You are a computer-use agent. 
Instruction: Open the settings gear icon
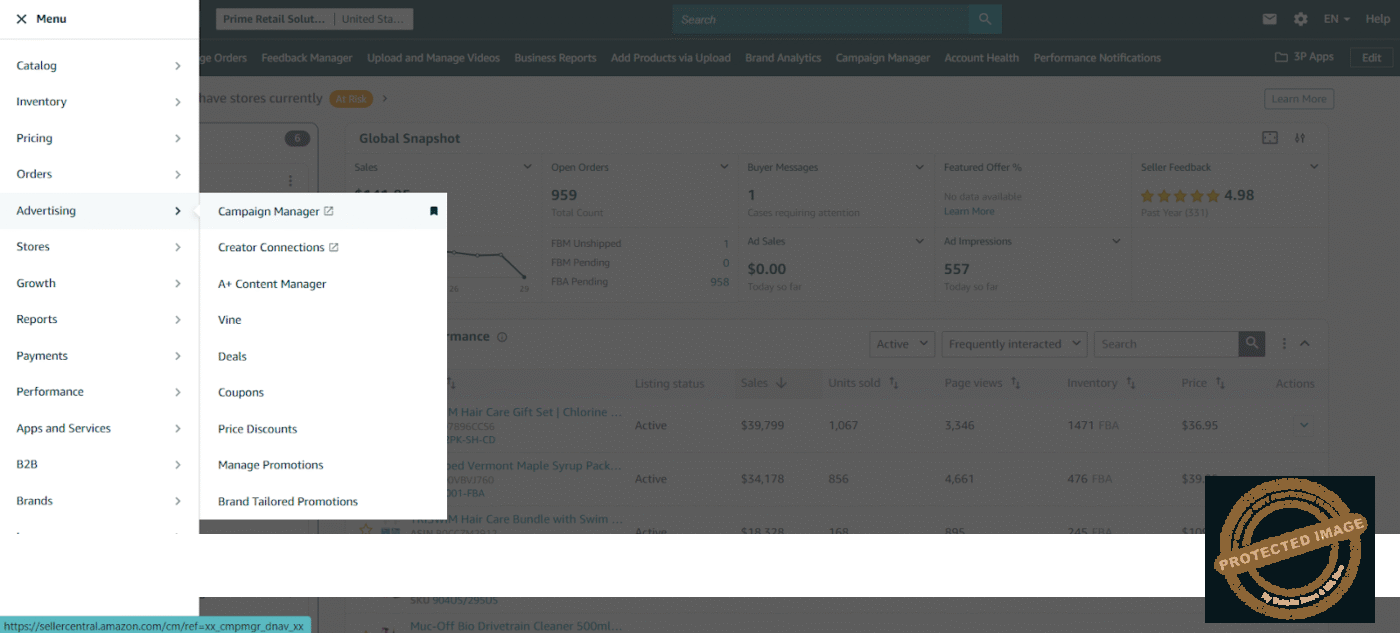[1300, 19]
